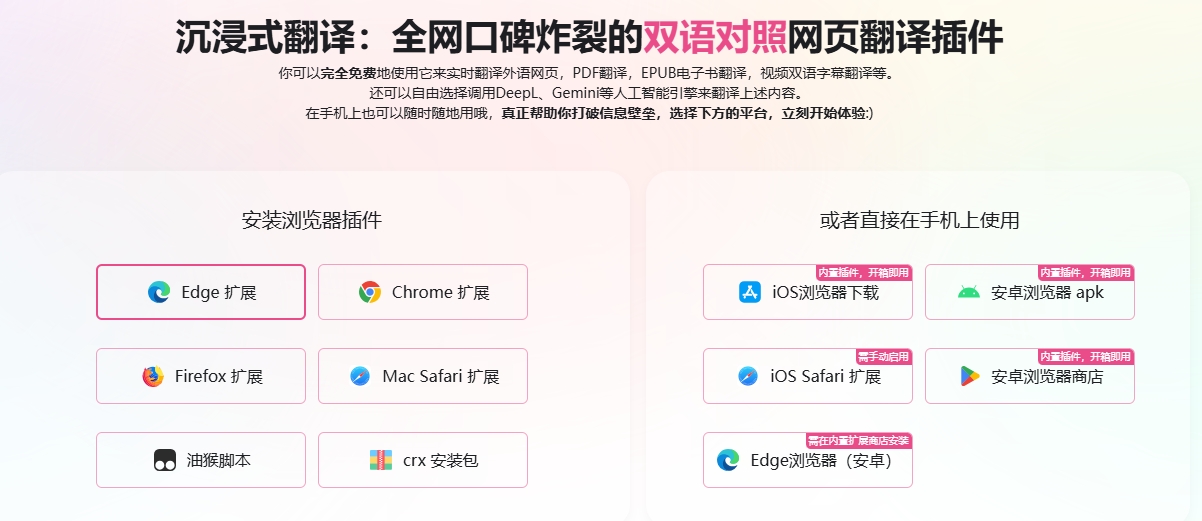
Task: Click the 需手动启用 badge label
Action: [x=883, y=356]
